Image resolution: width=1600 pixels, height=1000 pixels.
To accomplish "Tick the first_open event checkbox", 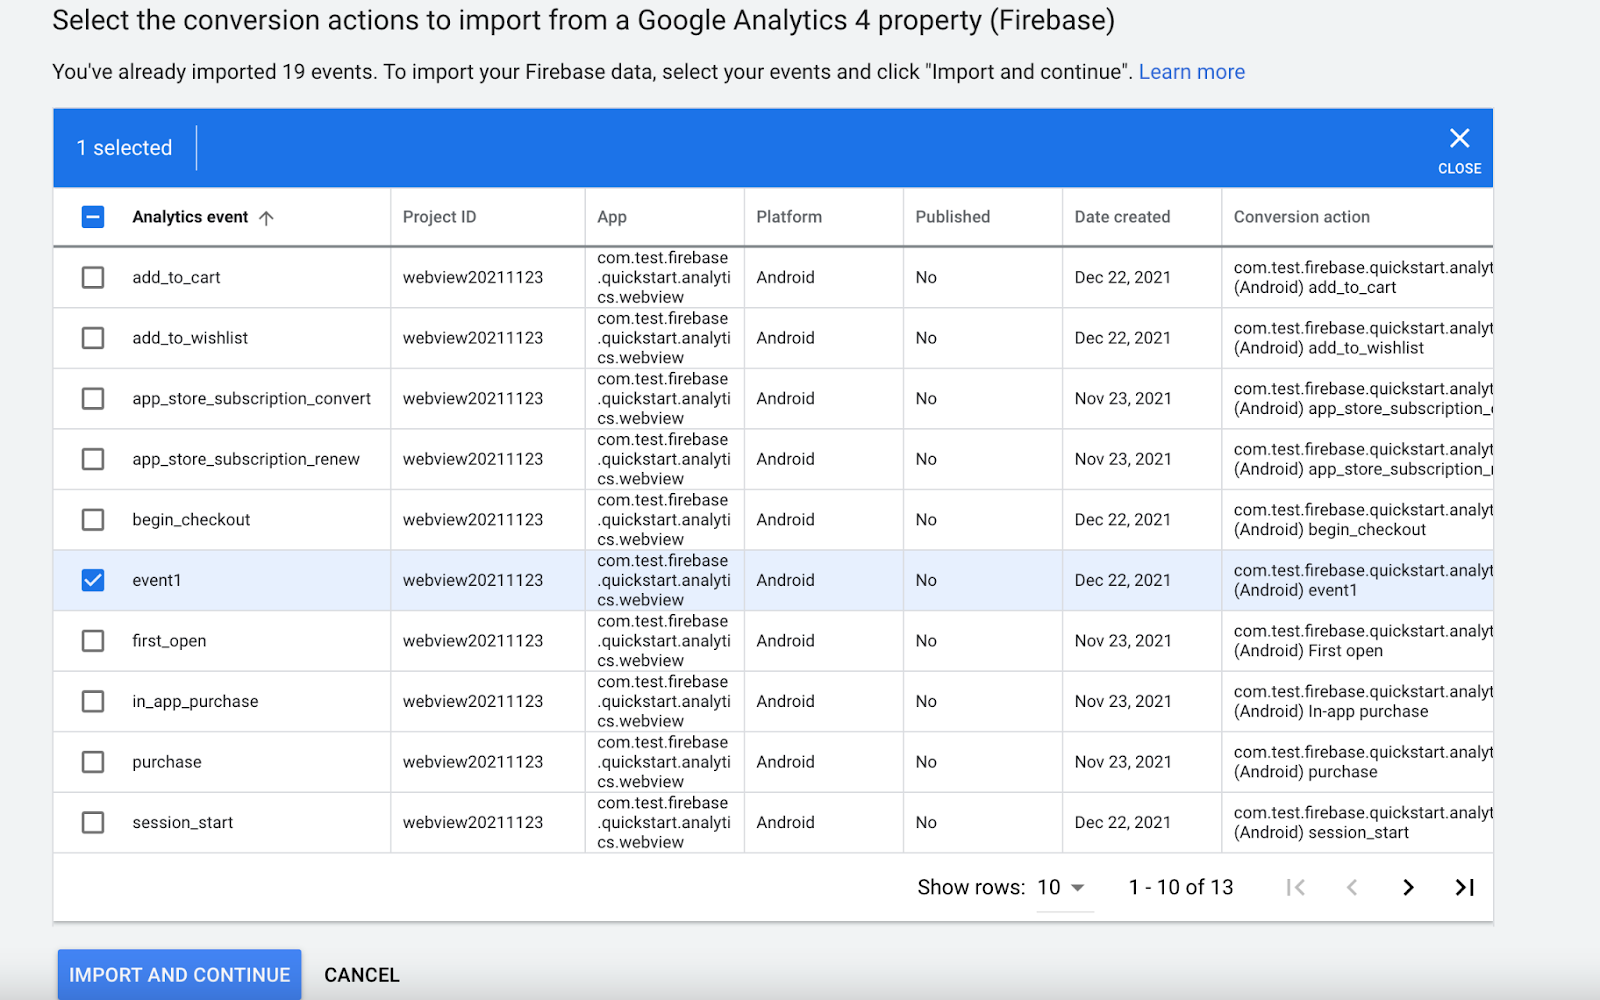I will [x=93, y=641].
